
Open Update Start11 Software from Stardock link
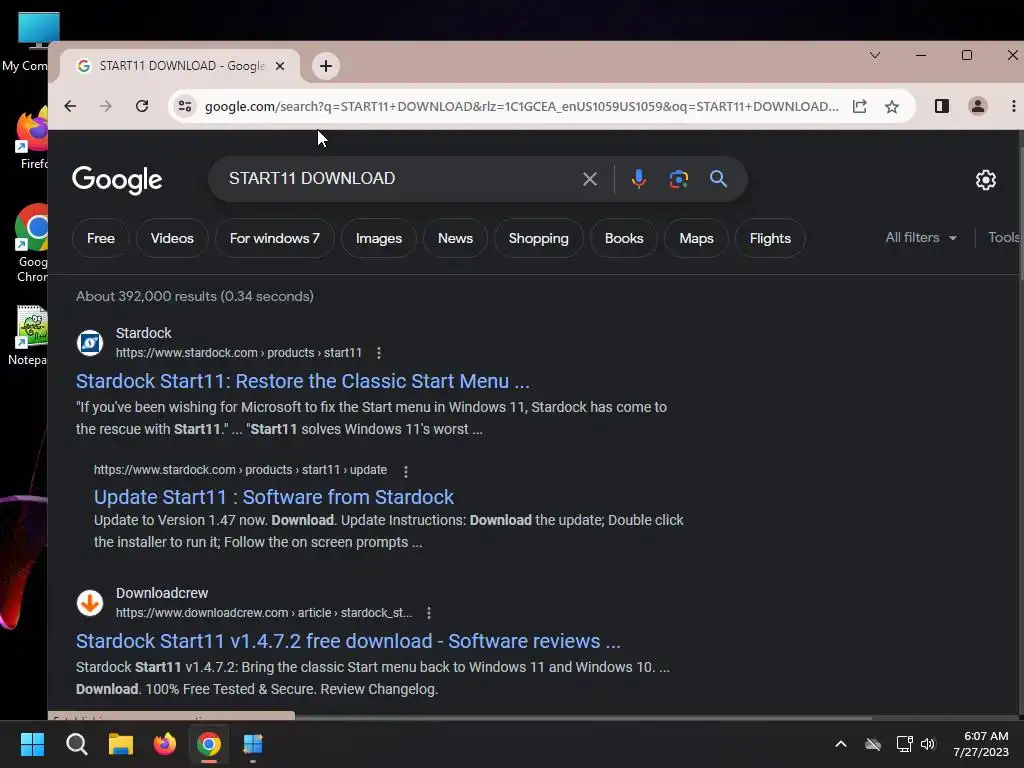click(x=274, y=497)
